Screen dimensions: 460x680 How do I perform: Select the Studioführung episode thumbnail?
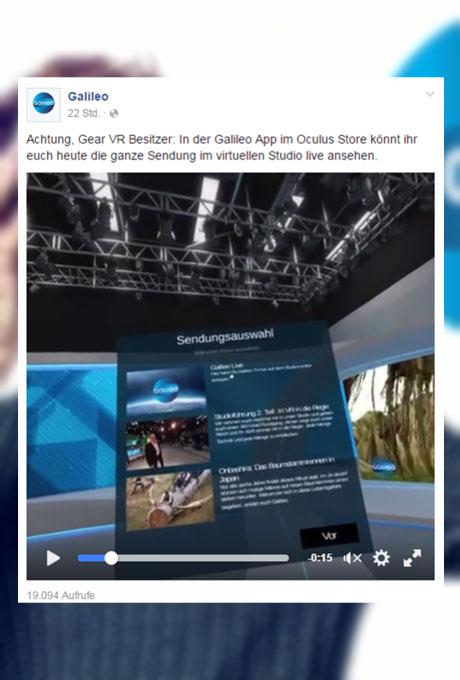[x=168, y=443]
